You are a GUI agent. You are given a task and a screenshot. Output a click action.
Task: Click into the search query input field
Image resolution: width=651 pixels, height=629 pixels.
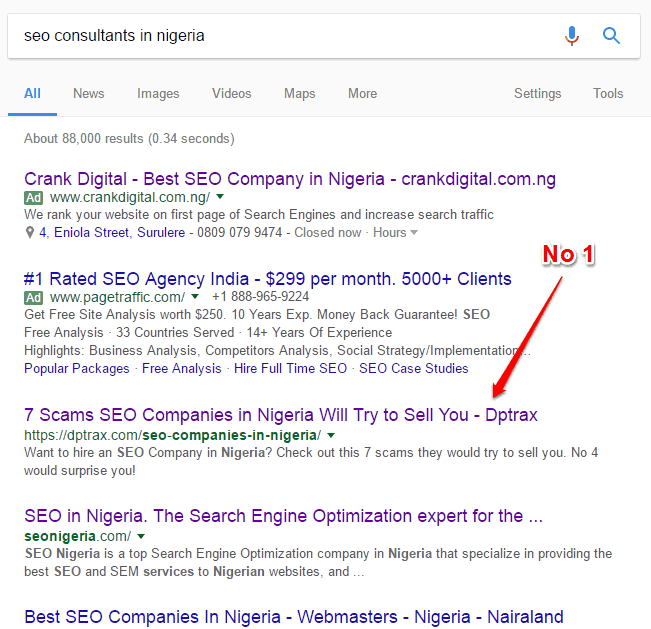(x=286, y=36)
